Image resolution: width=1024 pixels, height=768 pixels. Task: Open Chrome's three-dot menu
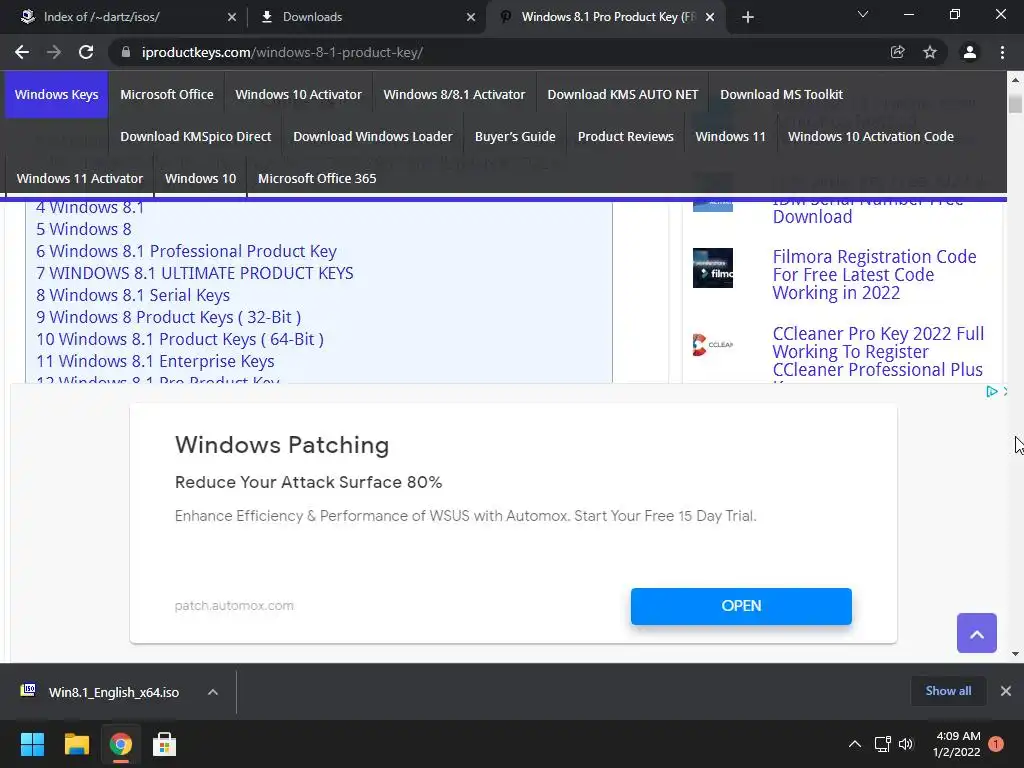pyautogui.click(x=1002, y=52)
